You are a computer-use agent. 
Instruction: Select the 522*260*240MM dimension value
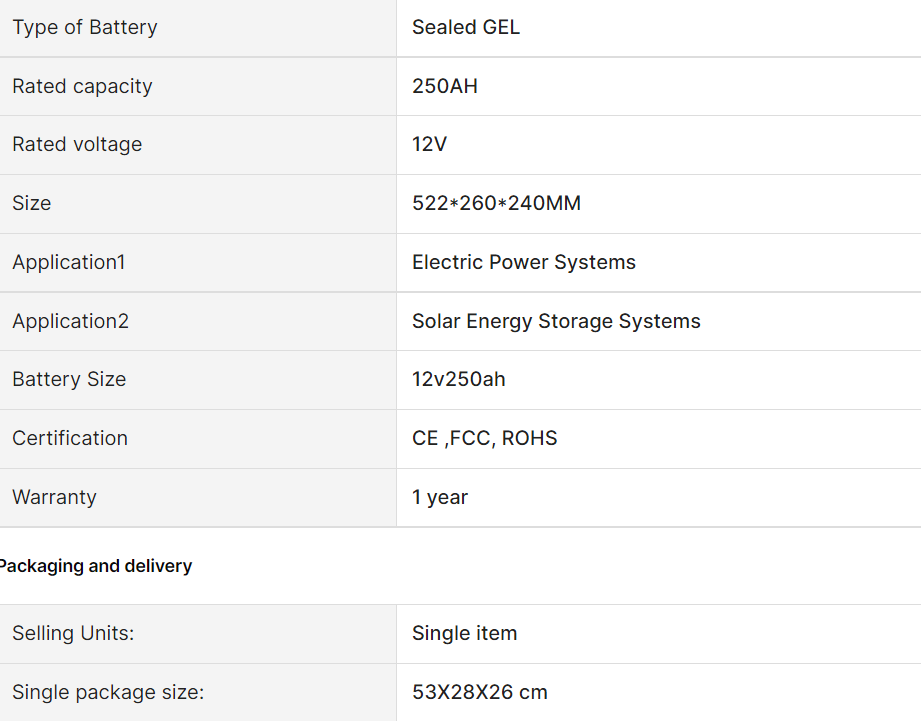496,203
